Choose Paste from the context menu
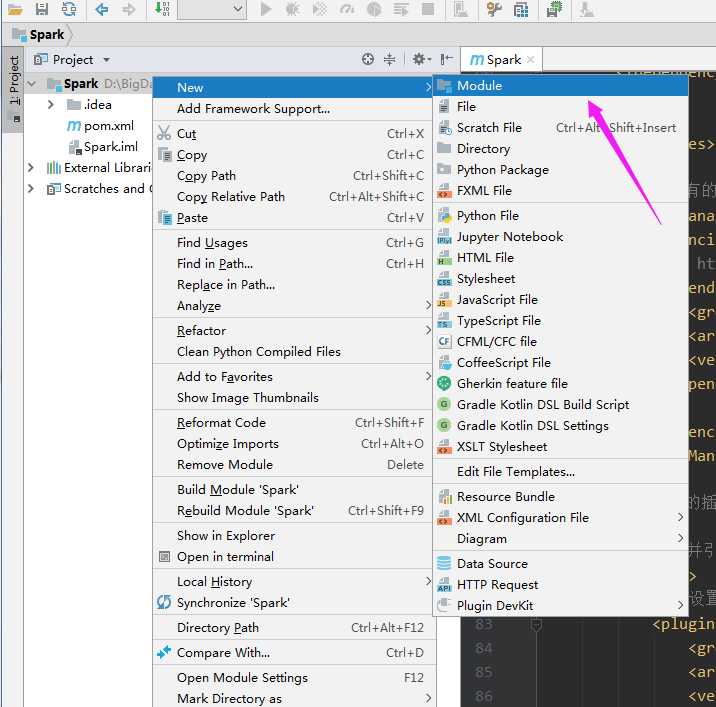Image resolution: width=716 pixels, height=707 pixels. [293, 218]
